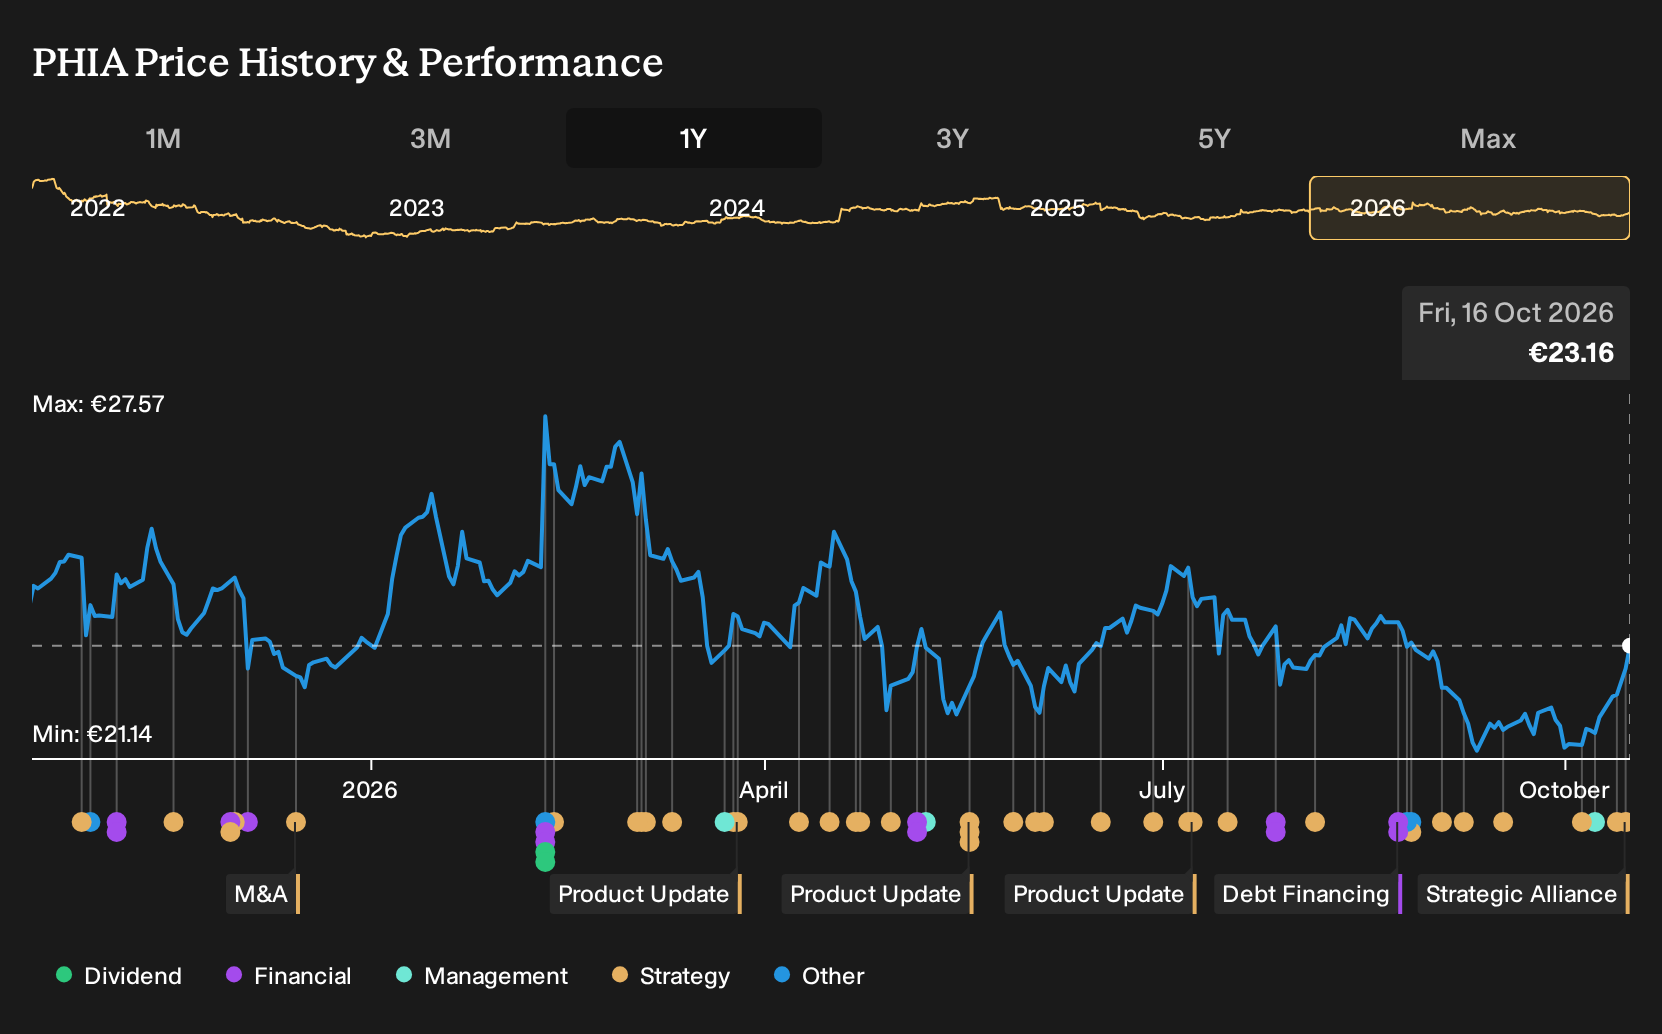Jump to 2022 in the overview chart
This screenshot has height=1034, width=1662.
pos(97,208)
